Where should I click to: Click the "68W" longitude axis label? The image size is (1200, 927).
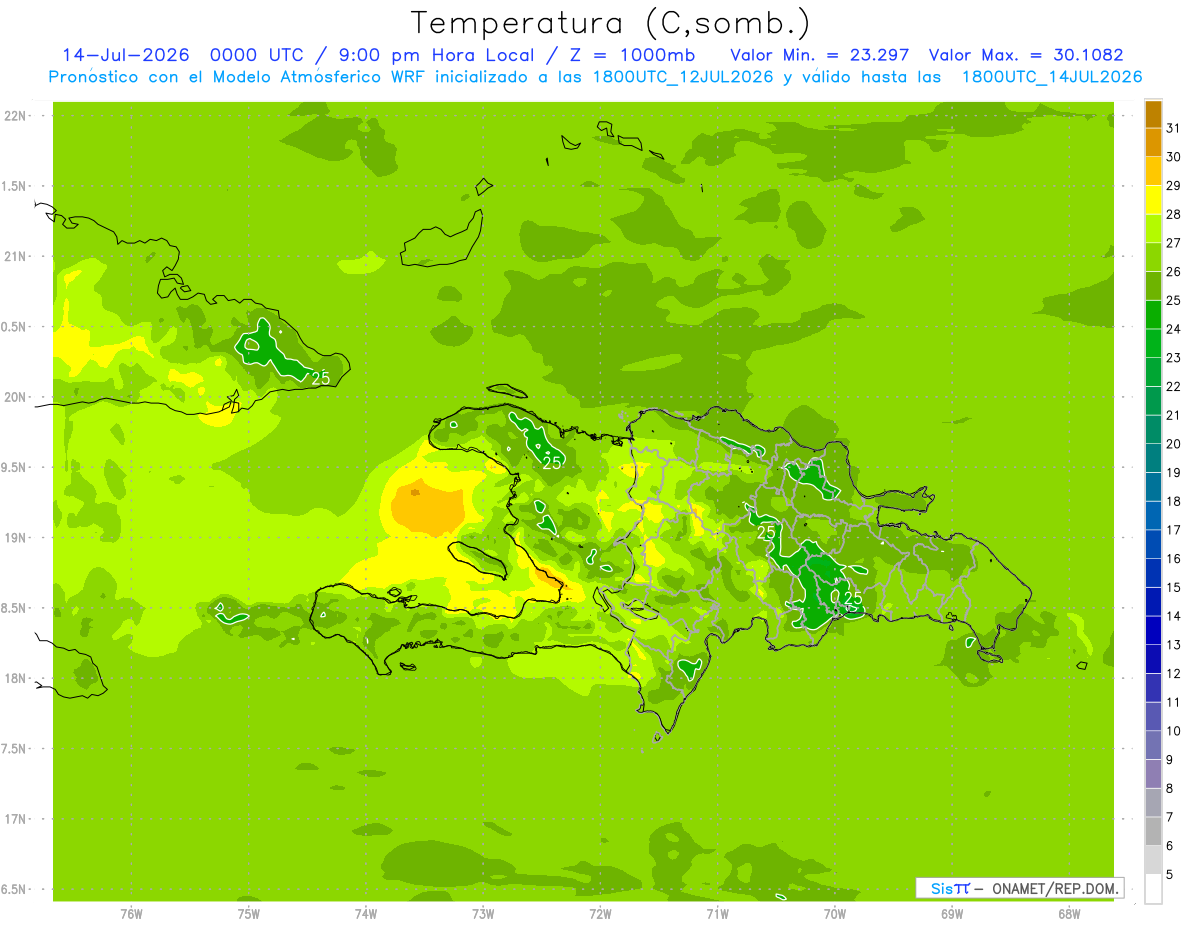(x=1069, y=914)
